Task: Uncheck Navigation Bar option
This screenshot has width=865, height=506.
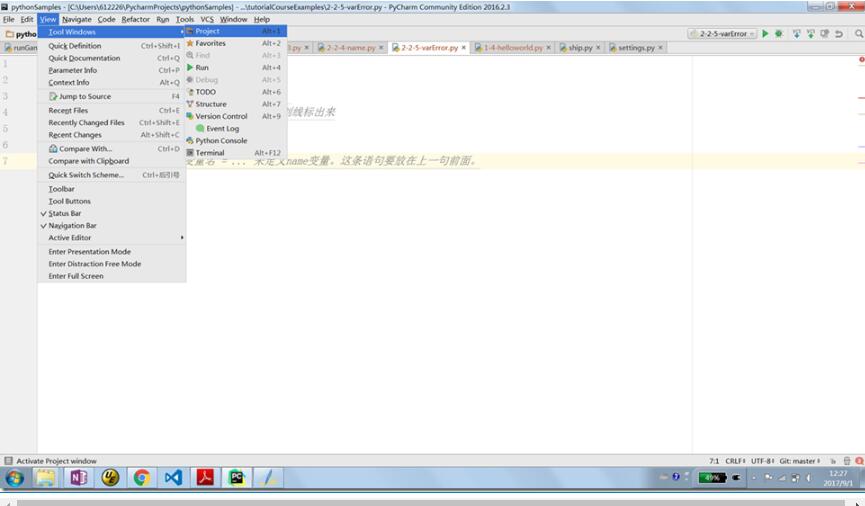Action: (112, 225)
